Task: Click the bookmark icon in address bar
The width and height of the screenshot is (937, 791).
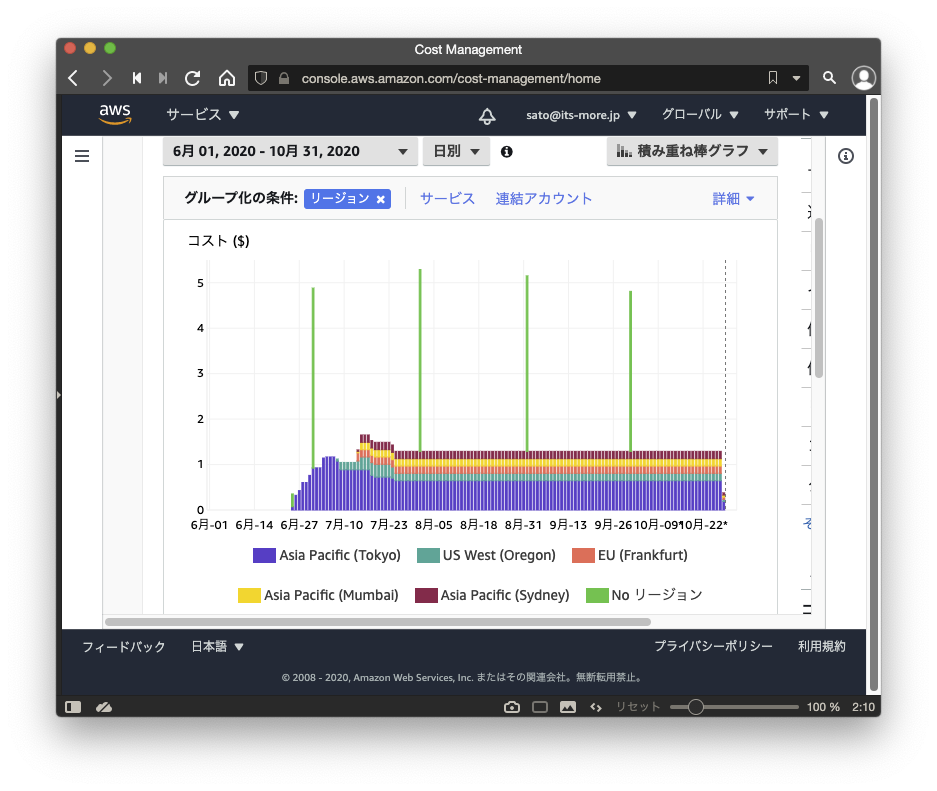Action: 772,78
